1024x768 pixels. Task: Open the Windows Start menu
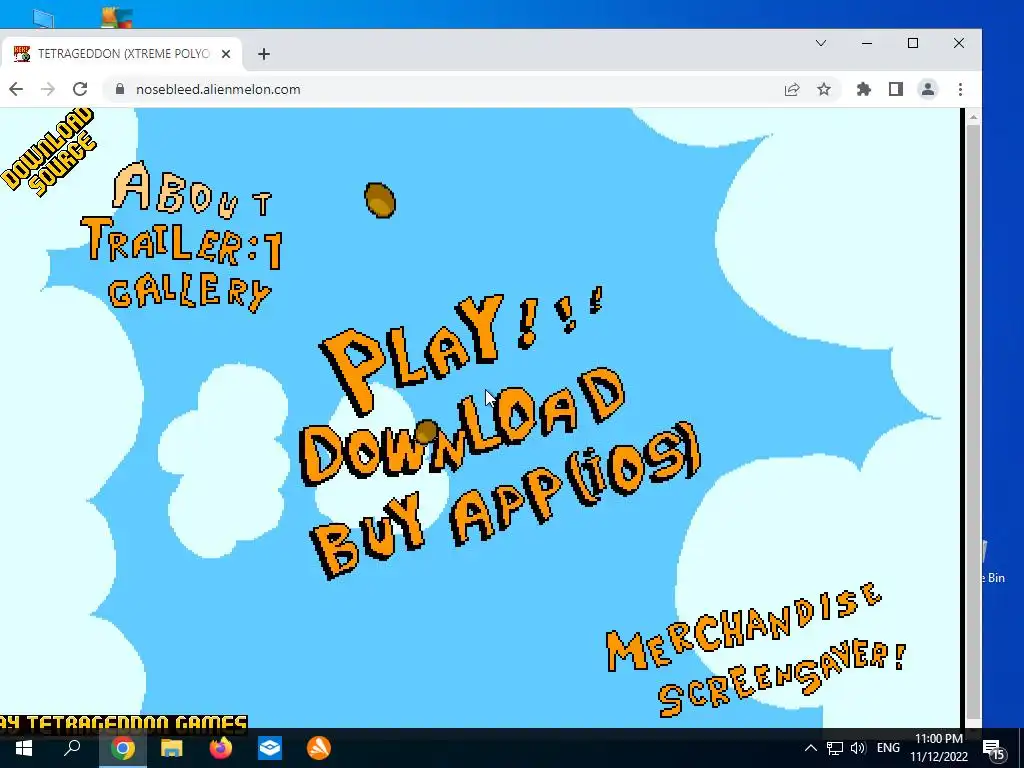[24, 748]
